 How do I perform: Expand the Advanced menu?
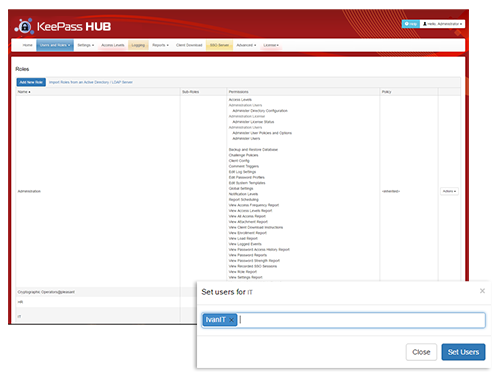click(246, 45)
